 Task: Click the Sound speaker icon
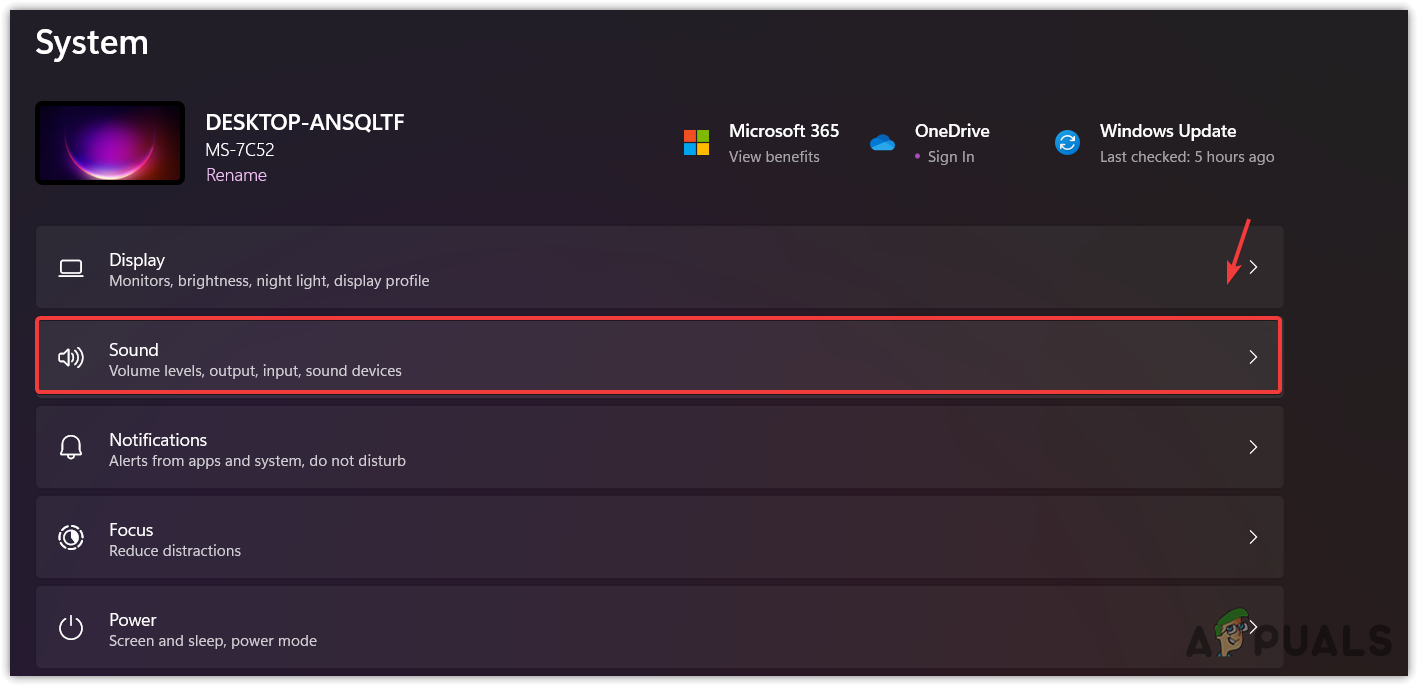coord(70,358)
